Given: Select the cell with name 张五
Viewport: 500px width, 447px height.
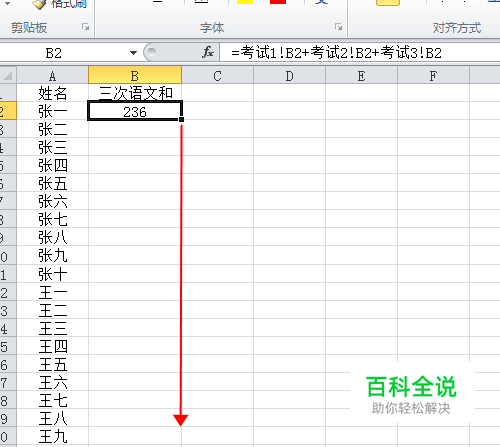Looking at the screenshot, I should pyautogui.click(x=52, y=183).
